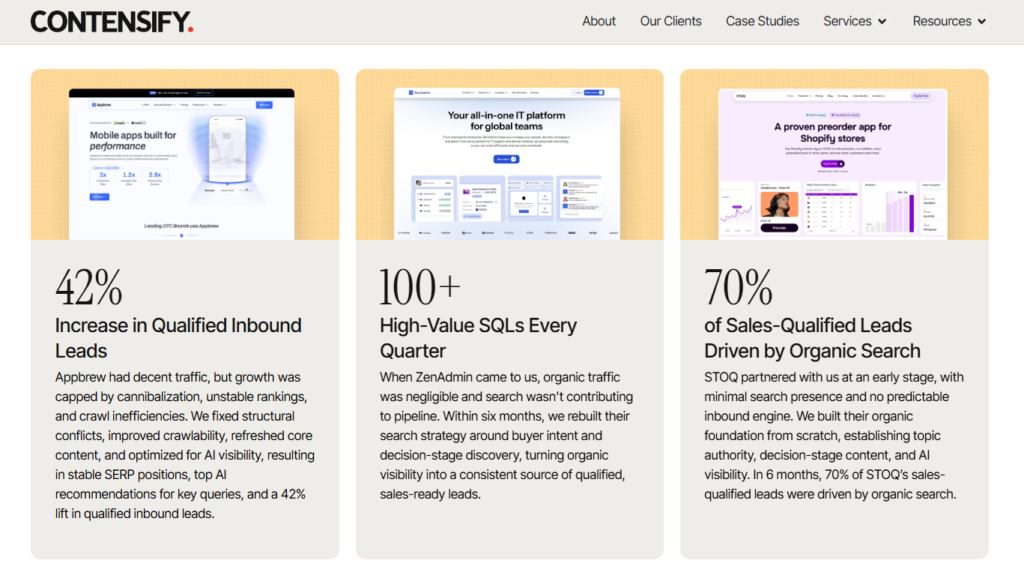Click the 100+ statistic
This screenshot has width=1024, height=569.
tap(420, 287)
